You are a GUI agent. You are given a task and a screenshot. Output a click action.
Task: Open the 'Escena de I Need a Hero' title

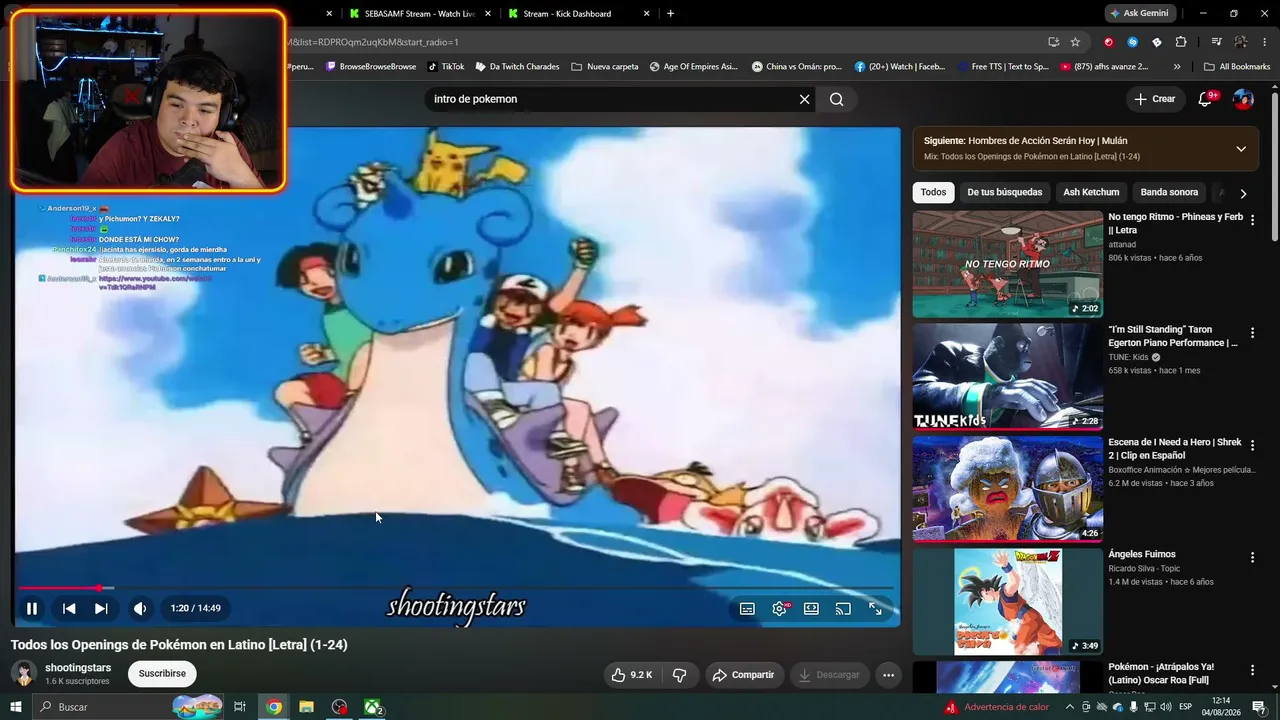coord(1174,448)
